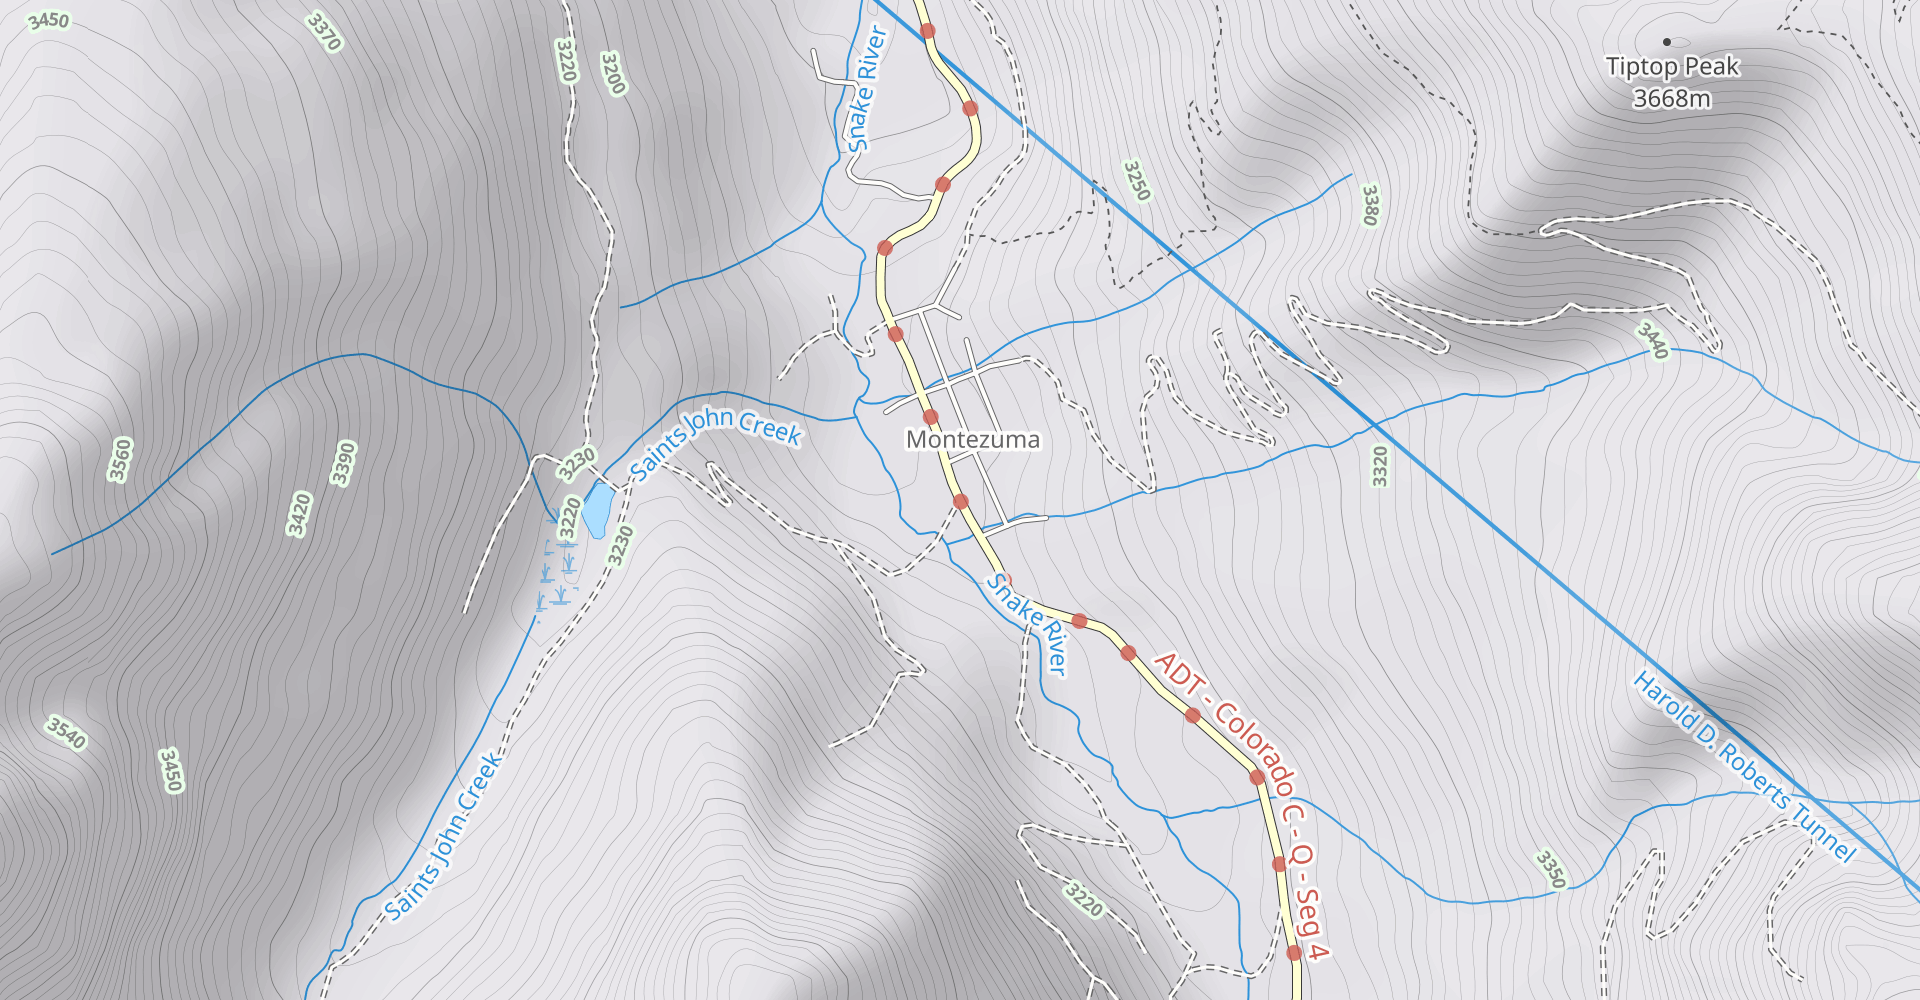The width and height of the screenshot is (1920, 1000).
Task: Click the Harold D. Roberts Tunnel label
Action: click(x=1745, y=767)
